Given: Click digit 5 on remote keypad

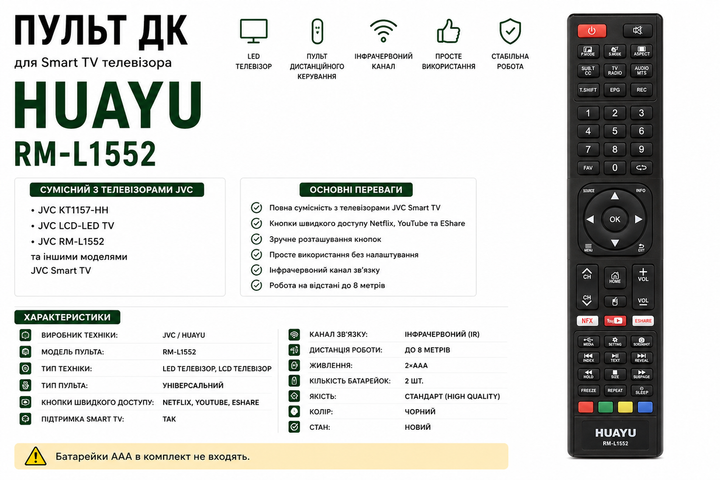Looking at the screenshot, I should point(614,131).
